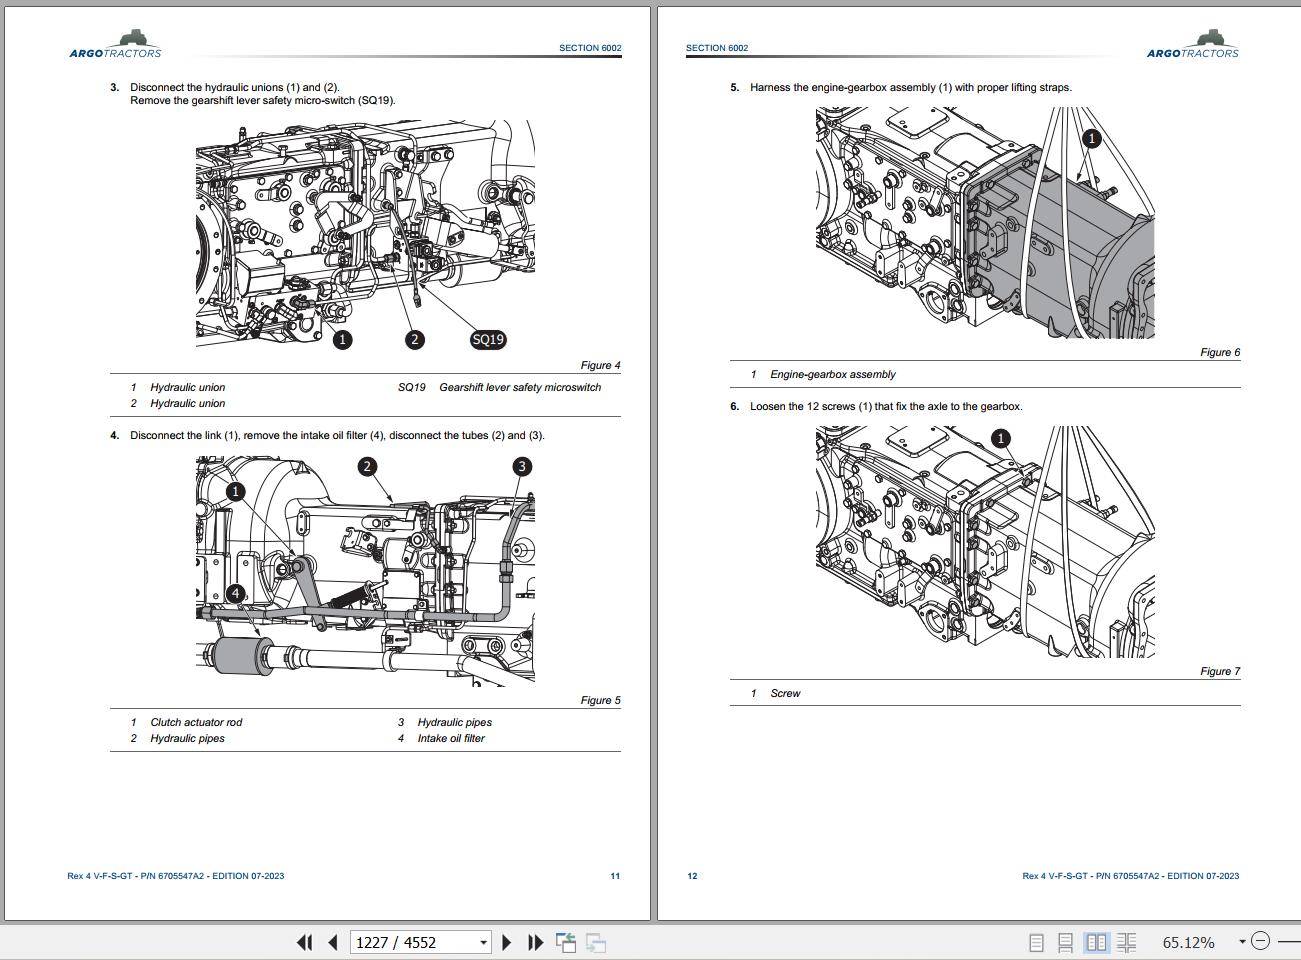The image size is (1301, 960).
Task: Select single page layout
Action: [1037, 942]
